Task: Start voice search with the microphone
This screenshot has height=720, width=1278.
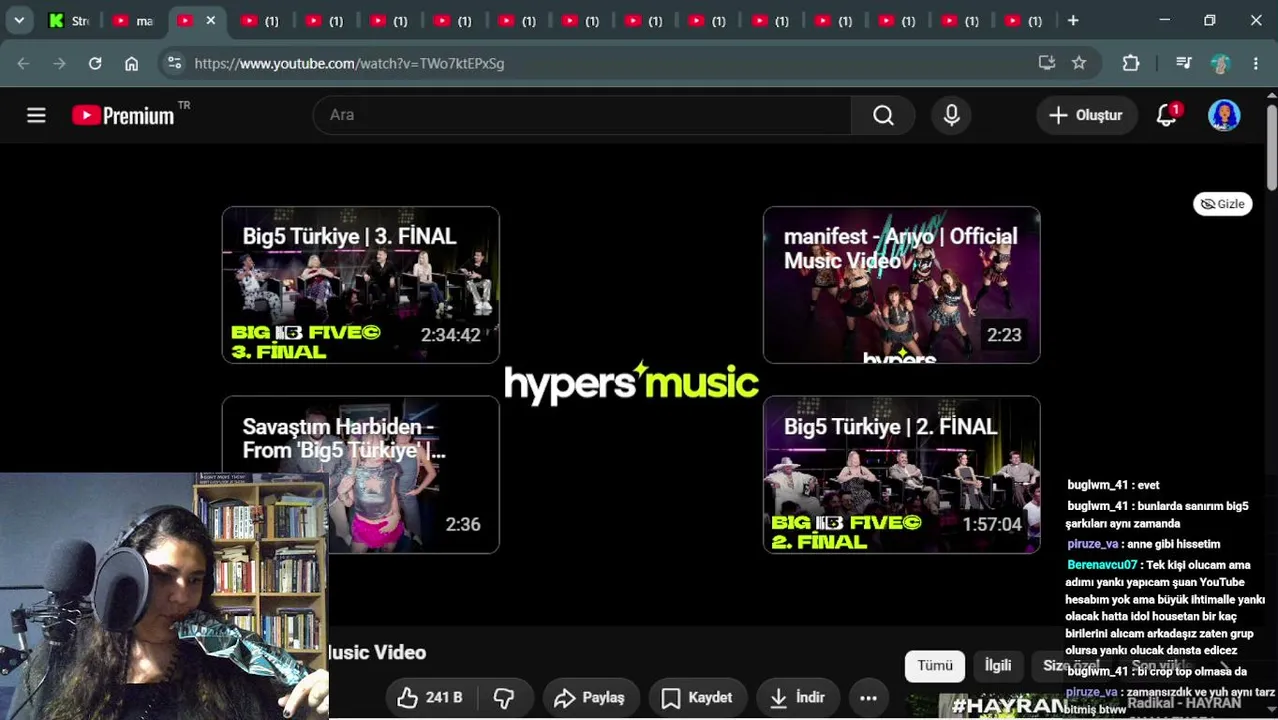Action: point(952,115)
